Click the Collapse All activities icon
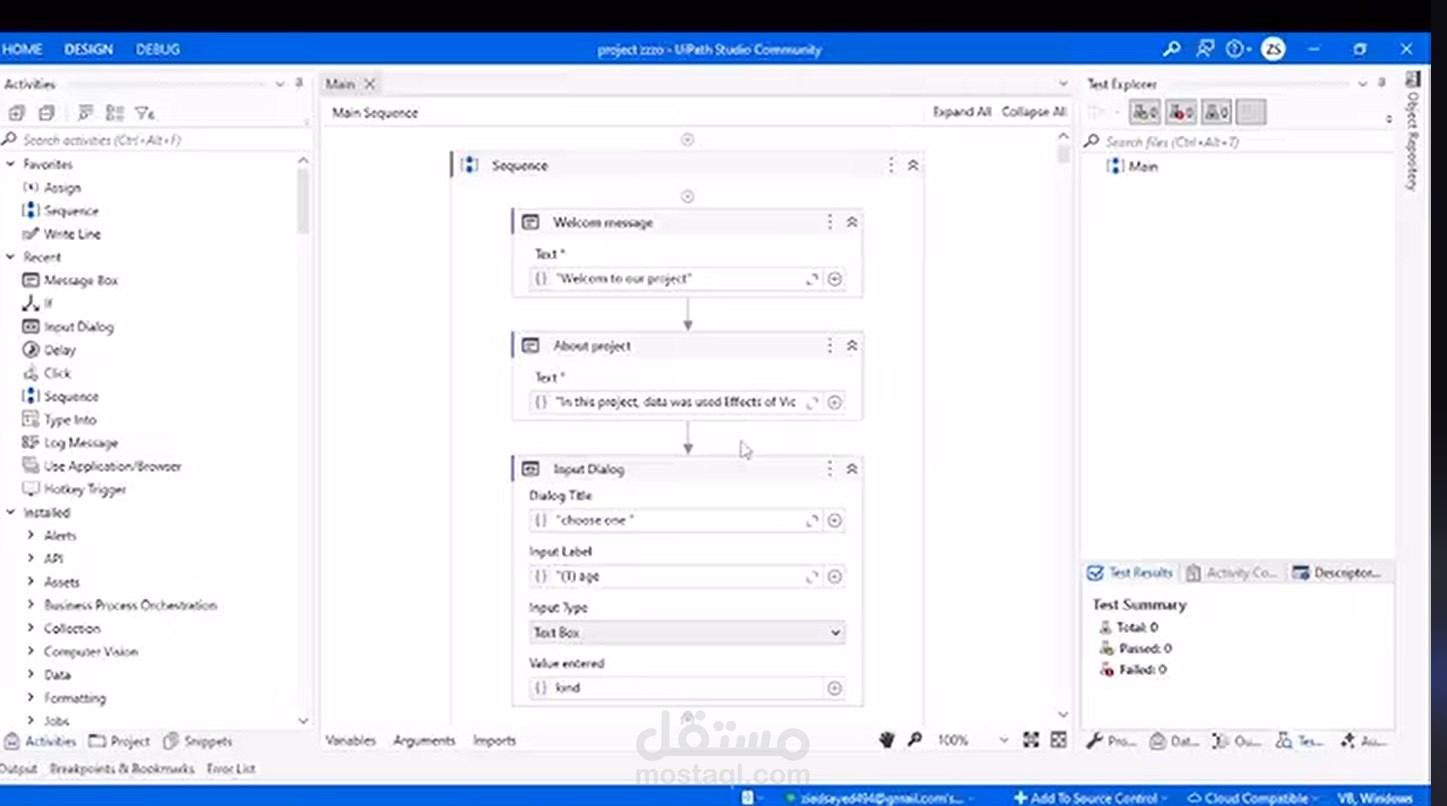Image resolution: width=1447 pixels, height=806 pixels. coord(46,113)
